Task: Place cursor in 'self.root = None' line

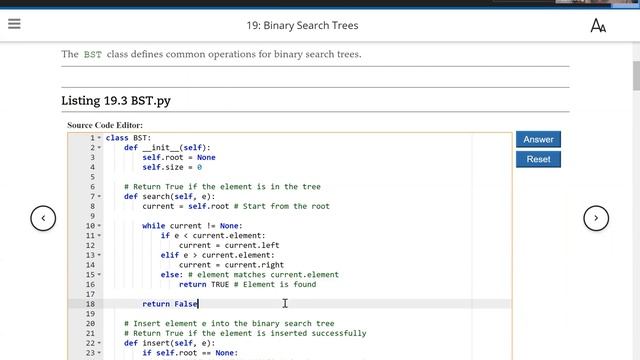Action: point(179,158)
